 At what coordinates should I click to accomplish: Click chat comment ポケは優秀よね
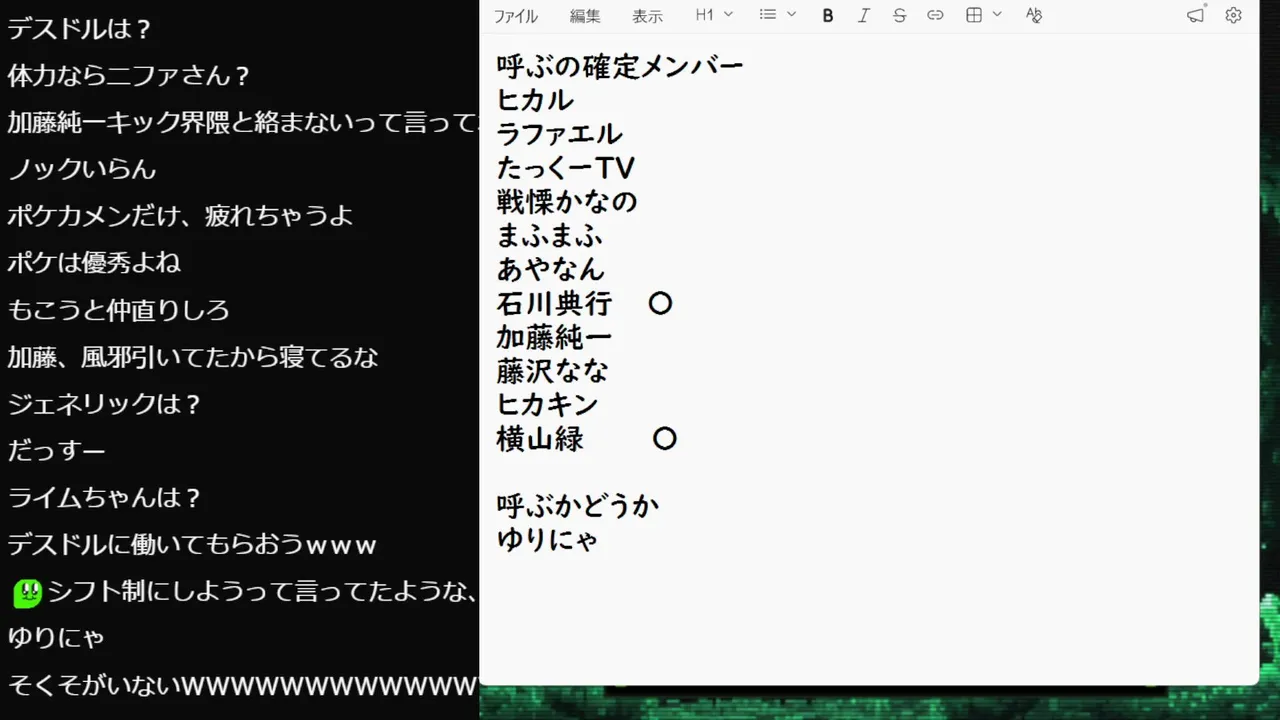pos(94,263)
